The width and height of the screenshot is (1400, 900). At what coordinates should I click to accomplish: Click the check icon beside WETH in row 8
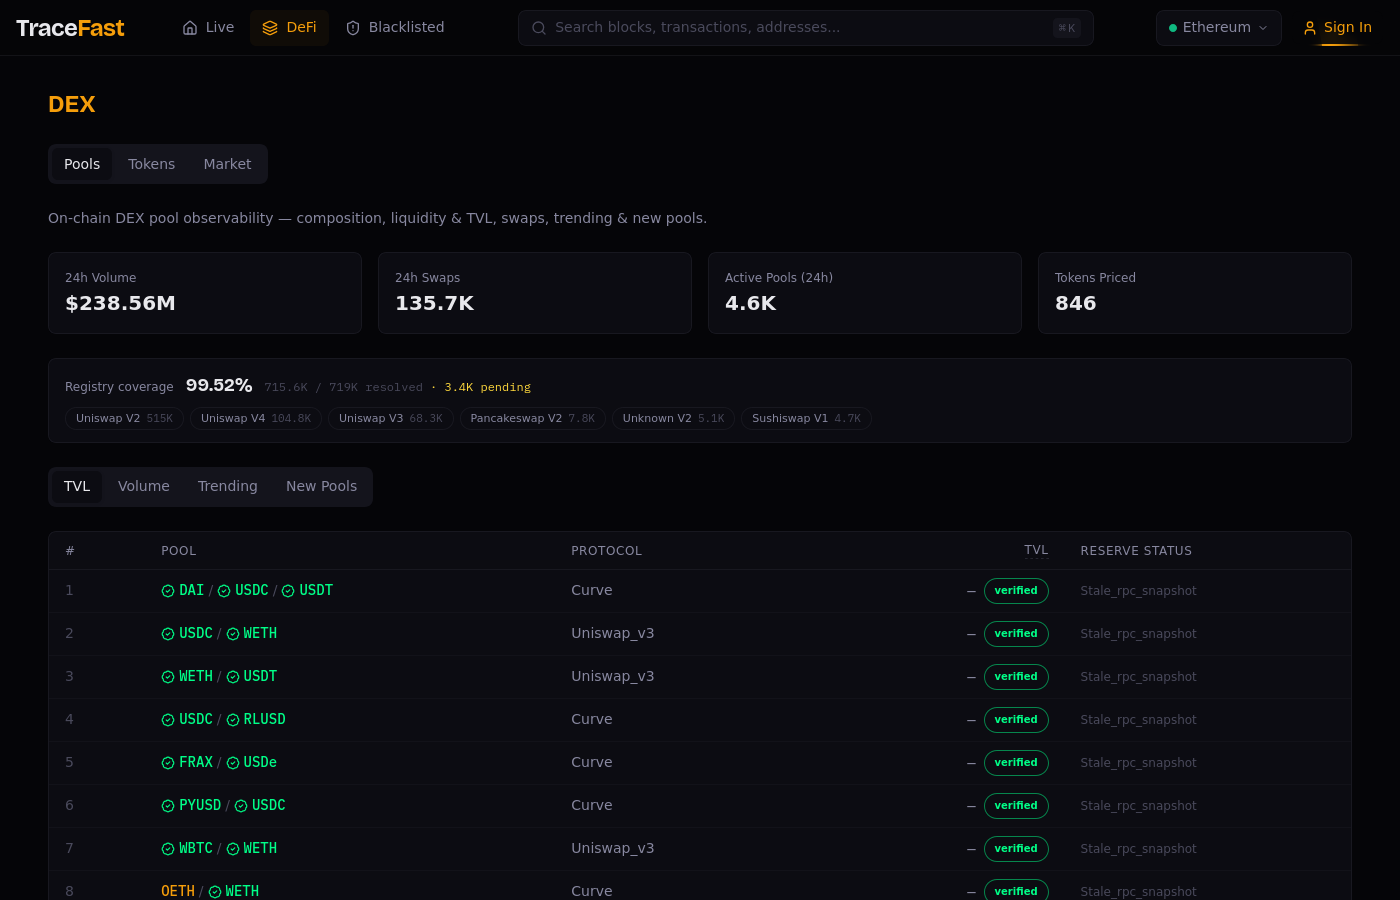(215, 892)
